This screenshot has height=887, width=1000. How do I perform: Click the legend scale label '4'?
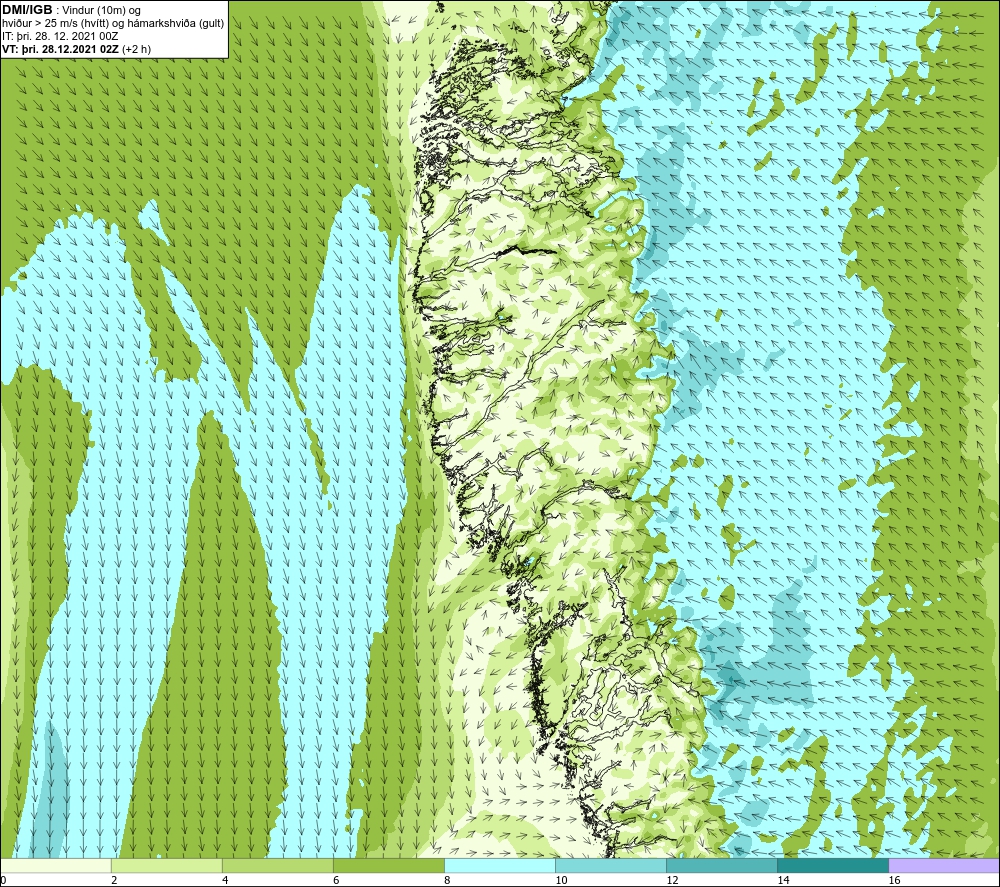click(x=225, y=880)
